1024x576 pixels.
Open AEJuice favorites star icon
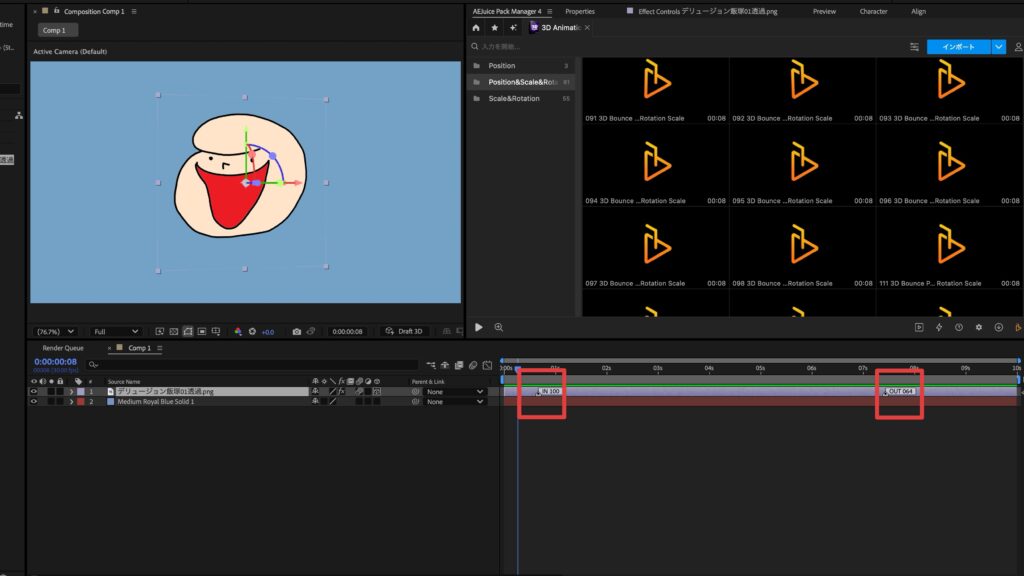coord(494,28)
